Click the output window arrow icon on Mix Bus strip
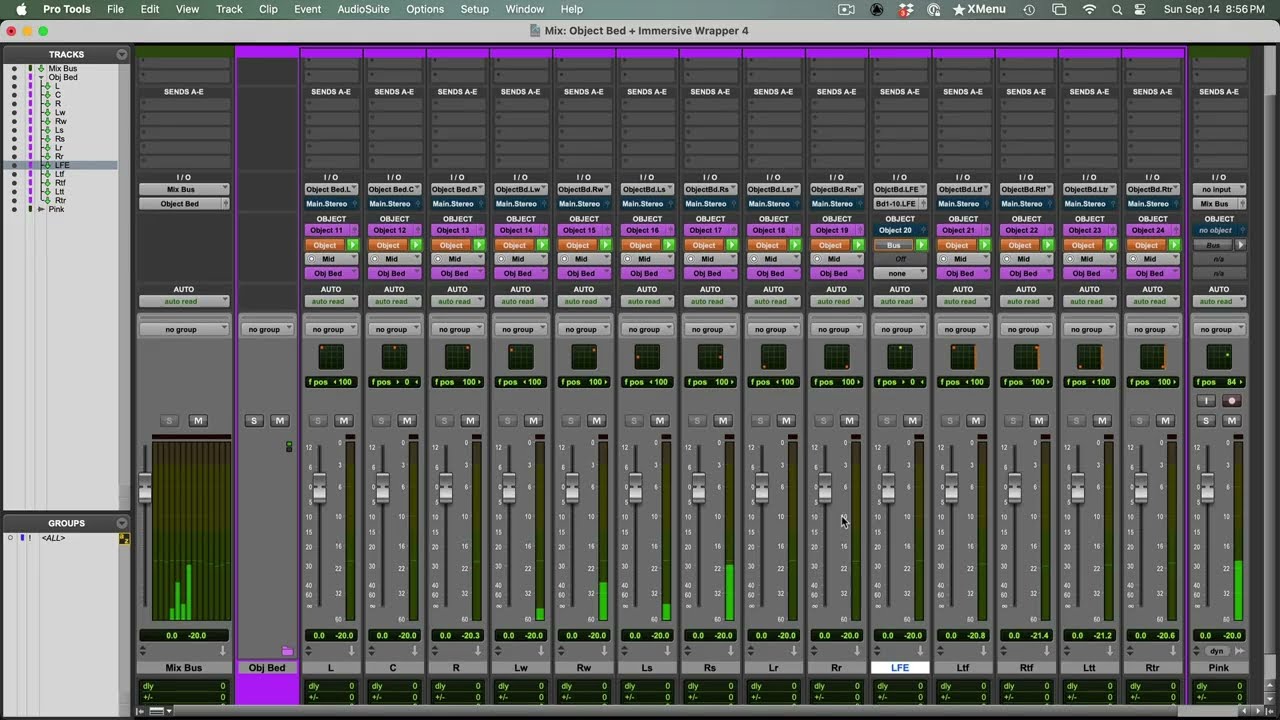This screenshot has width=1280, height=720. click(223, 651)
